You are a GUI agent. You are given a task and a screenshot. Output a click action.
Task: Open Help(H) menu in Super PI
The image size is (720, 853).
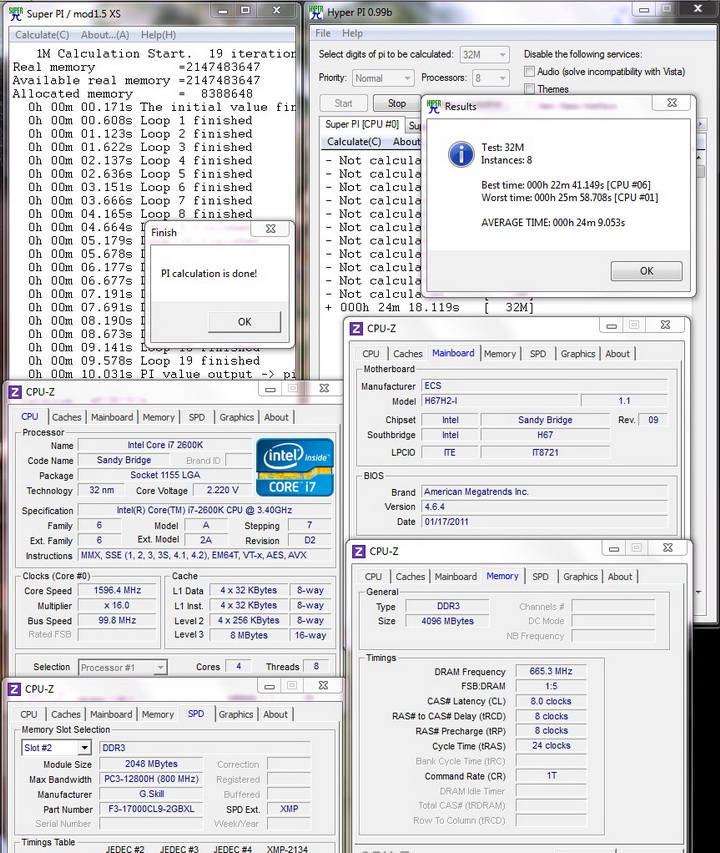point(158,35)
